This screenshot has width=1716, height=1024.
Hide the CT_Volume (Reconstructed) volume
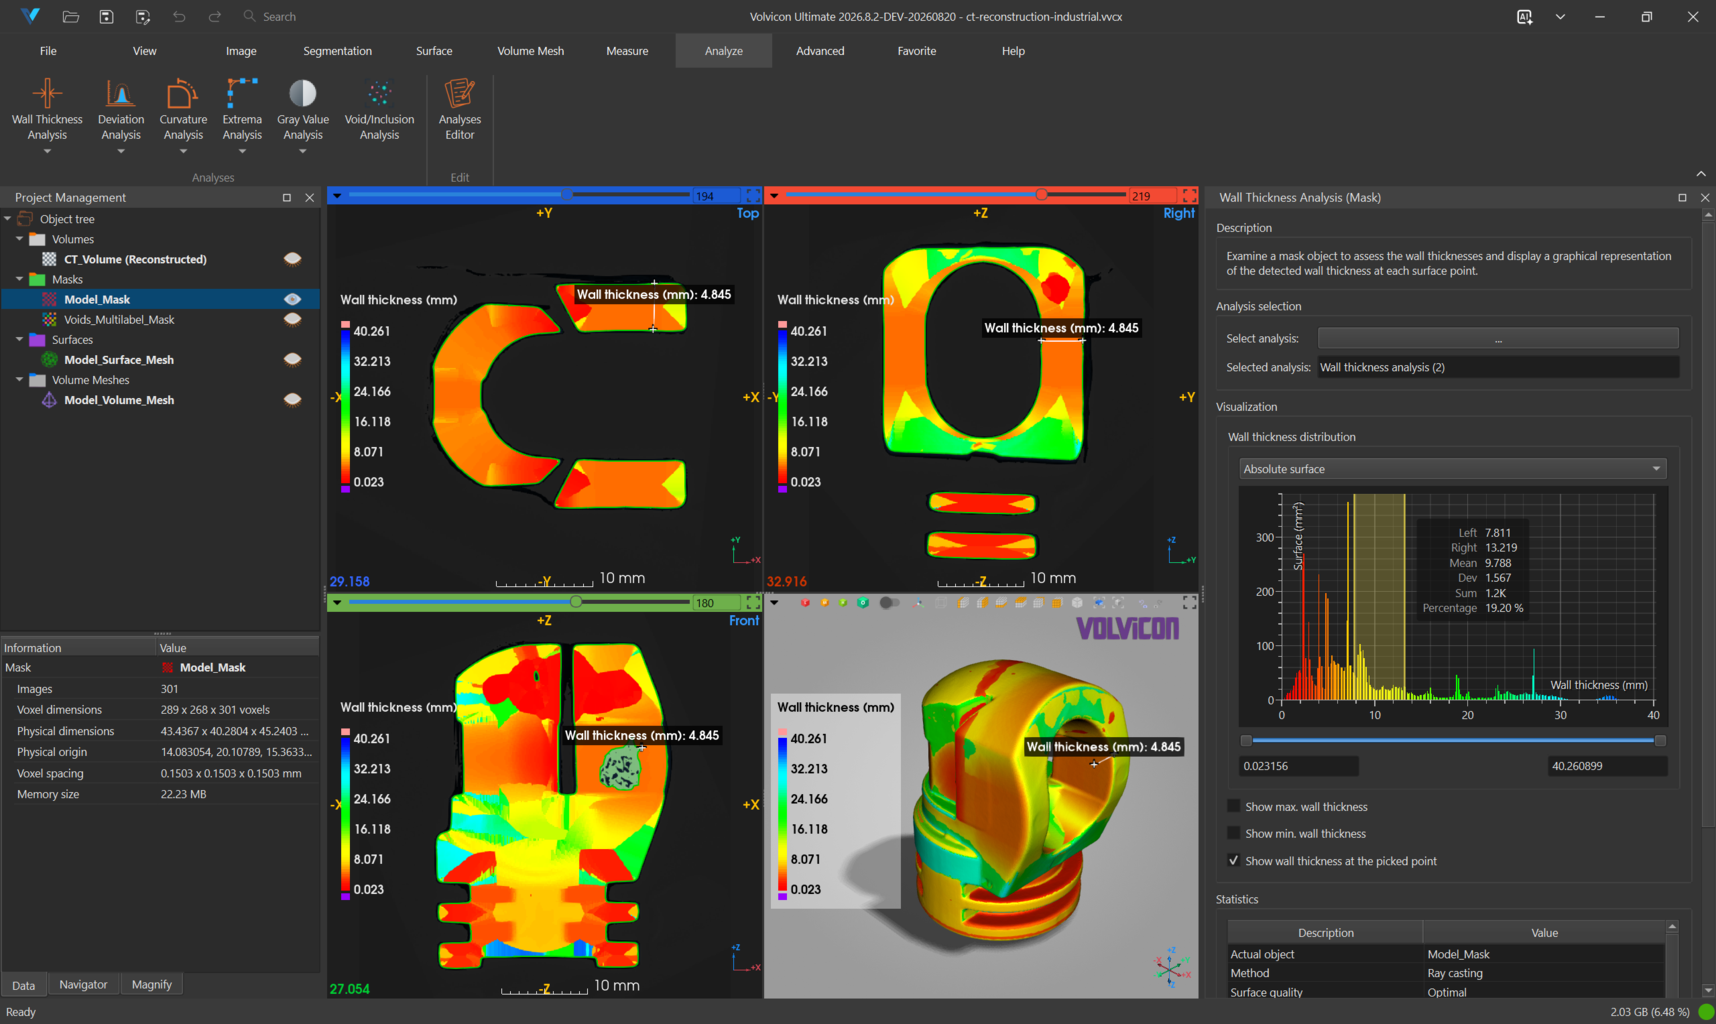point(293,259)
